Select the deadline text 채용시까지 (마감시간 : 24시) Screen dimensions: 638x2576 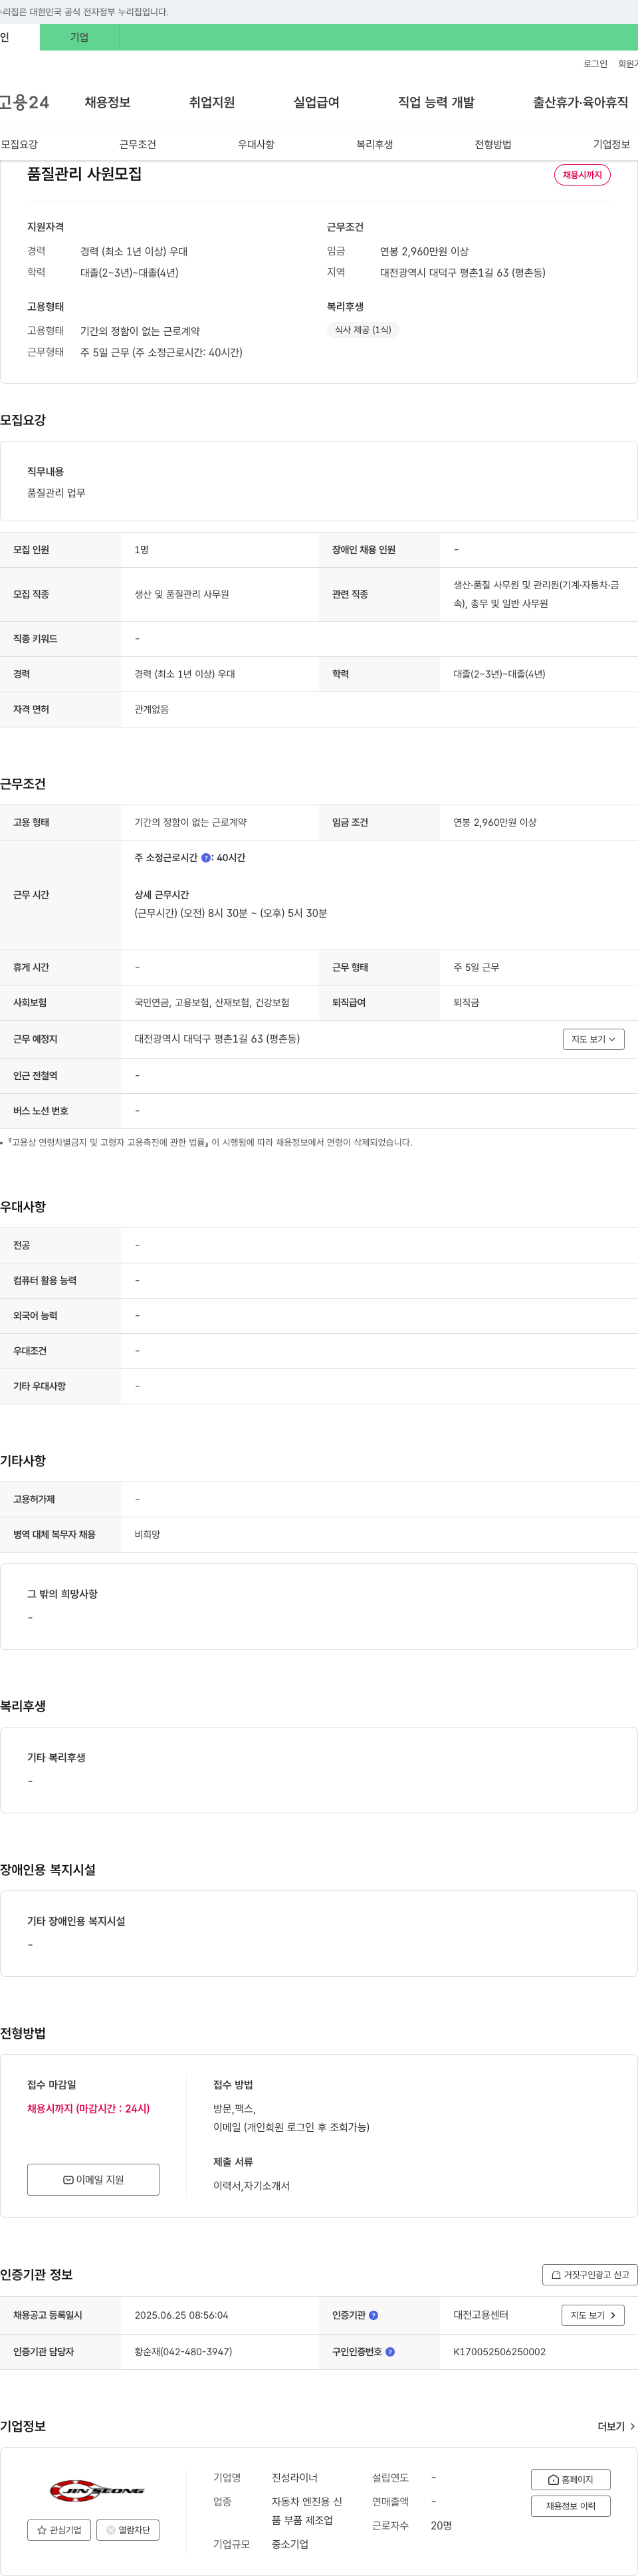88,2108
